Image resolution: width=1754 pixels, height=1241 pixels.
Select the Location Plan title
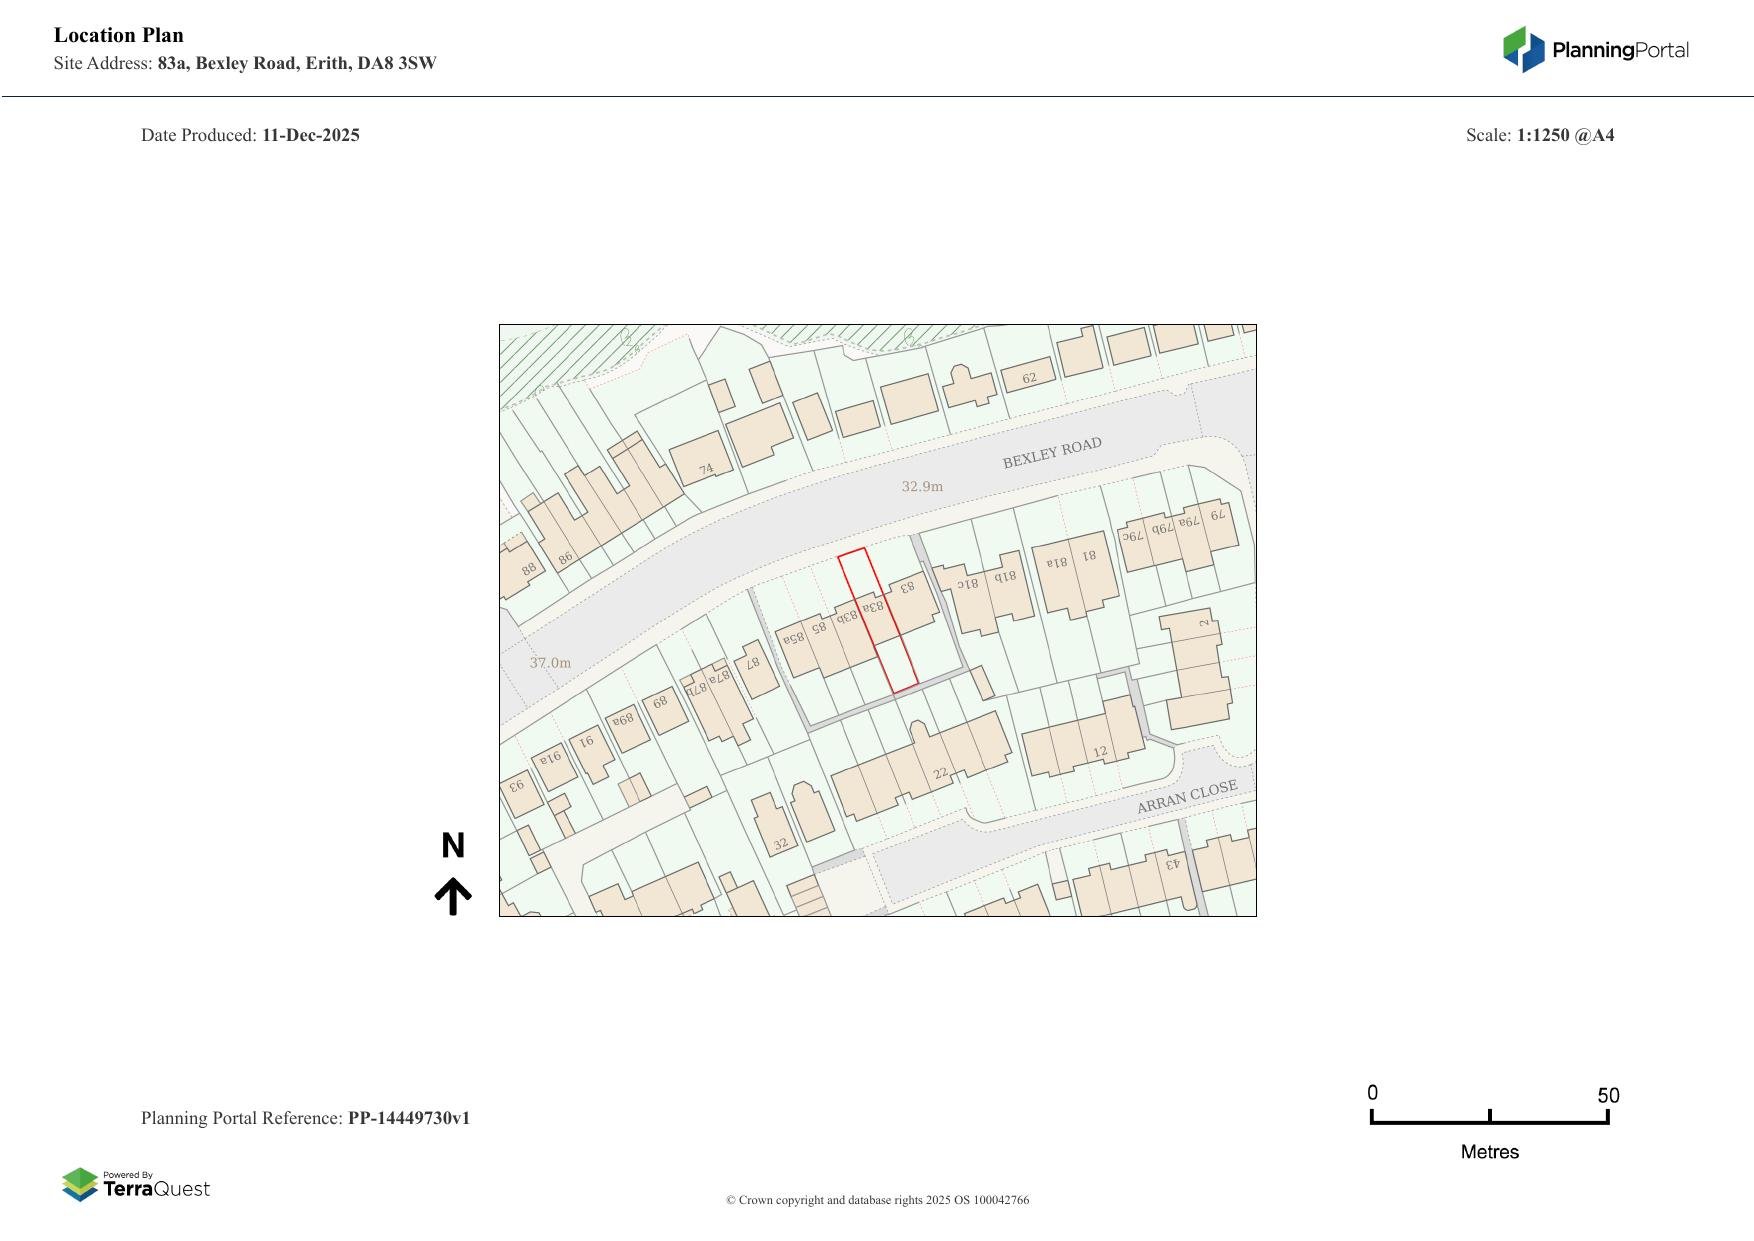point(119,35)
